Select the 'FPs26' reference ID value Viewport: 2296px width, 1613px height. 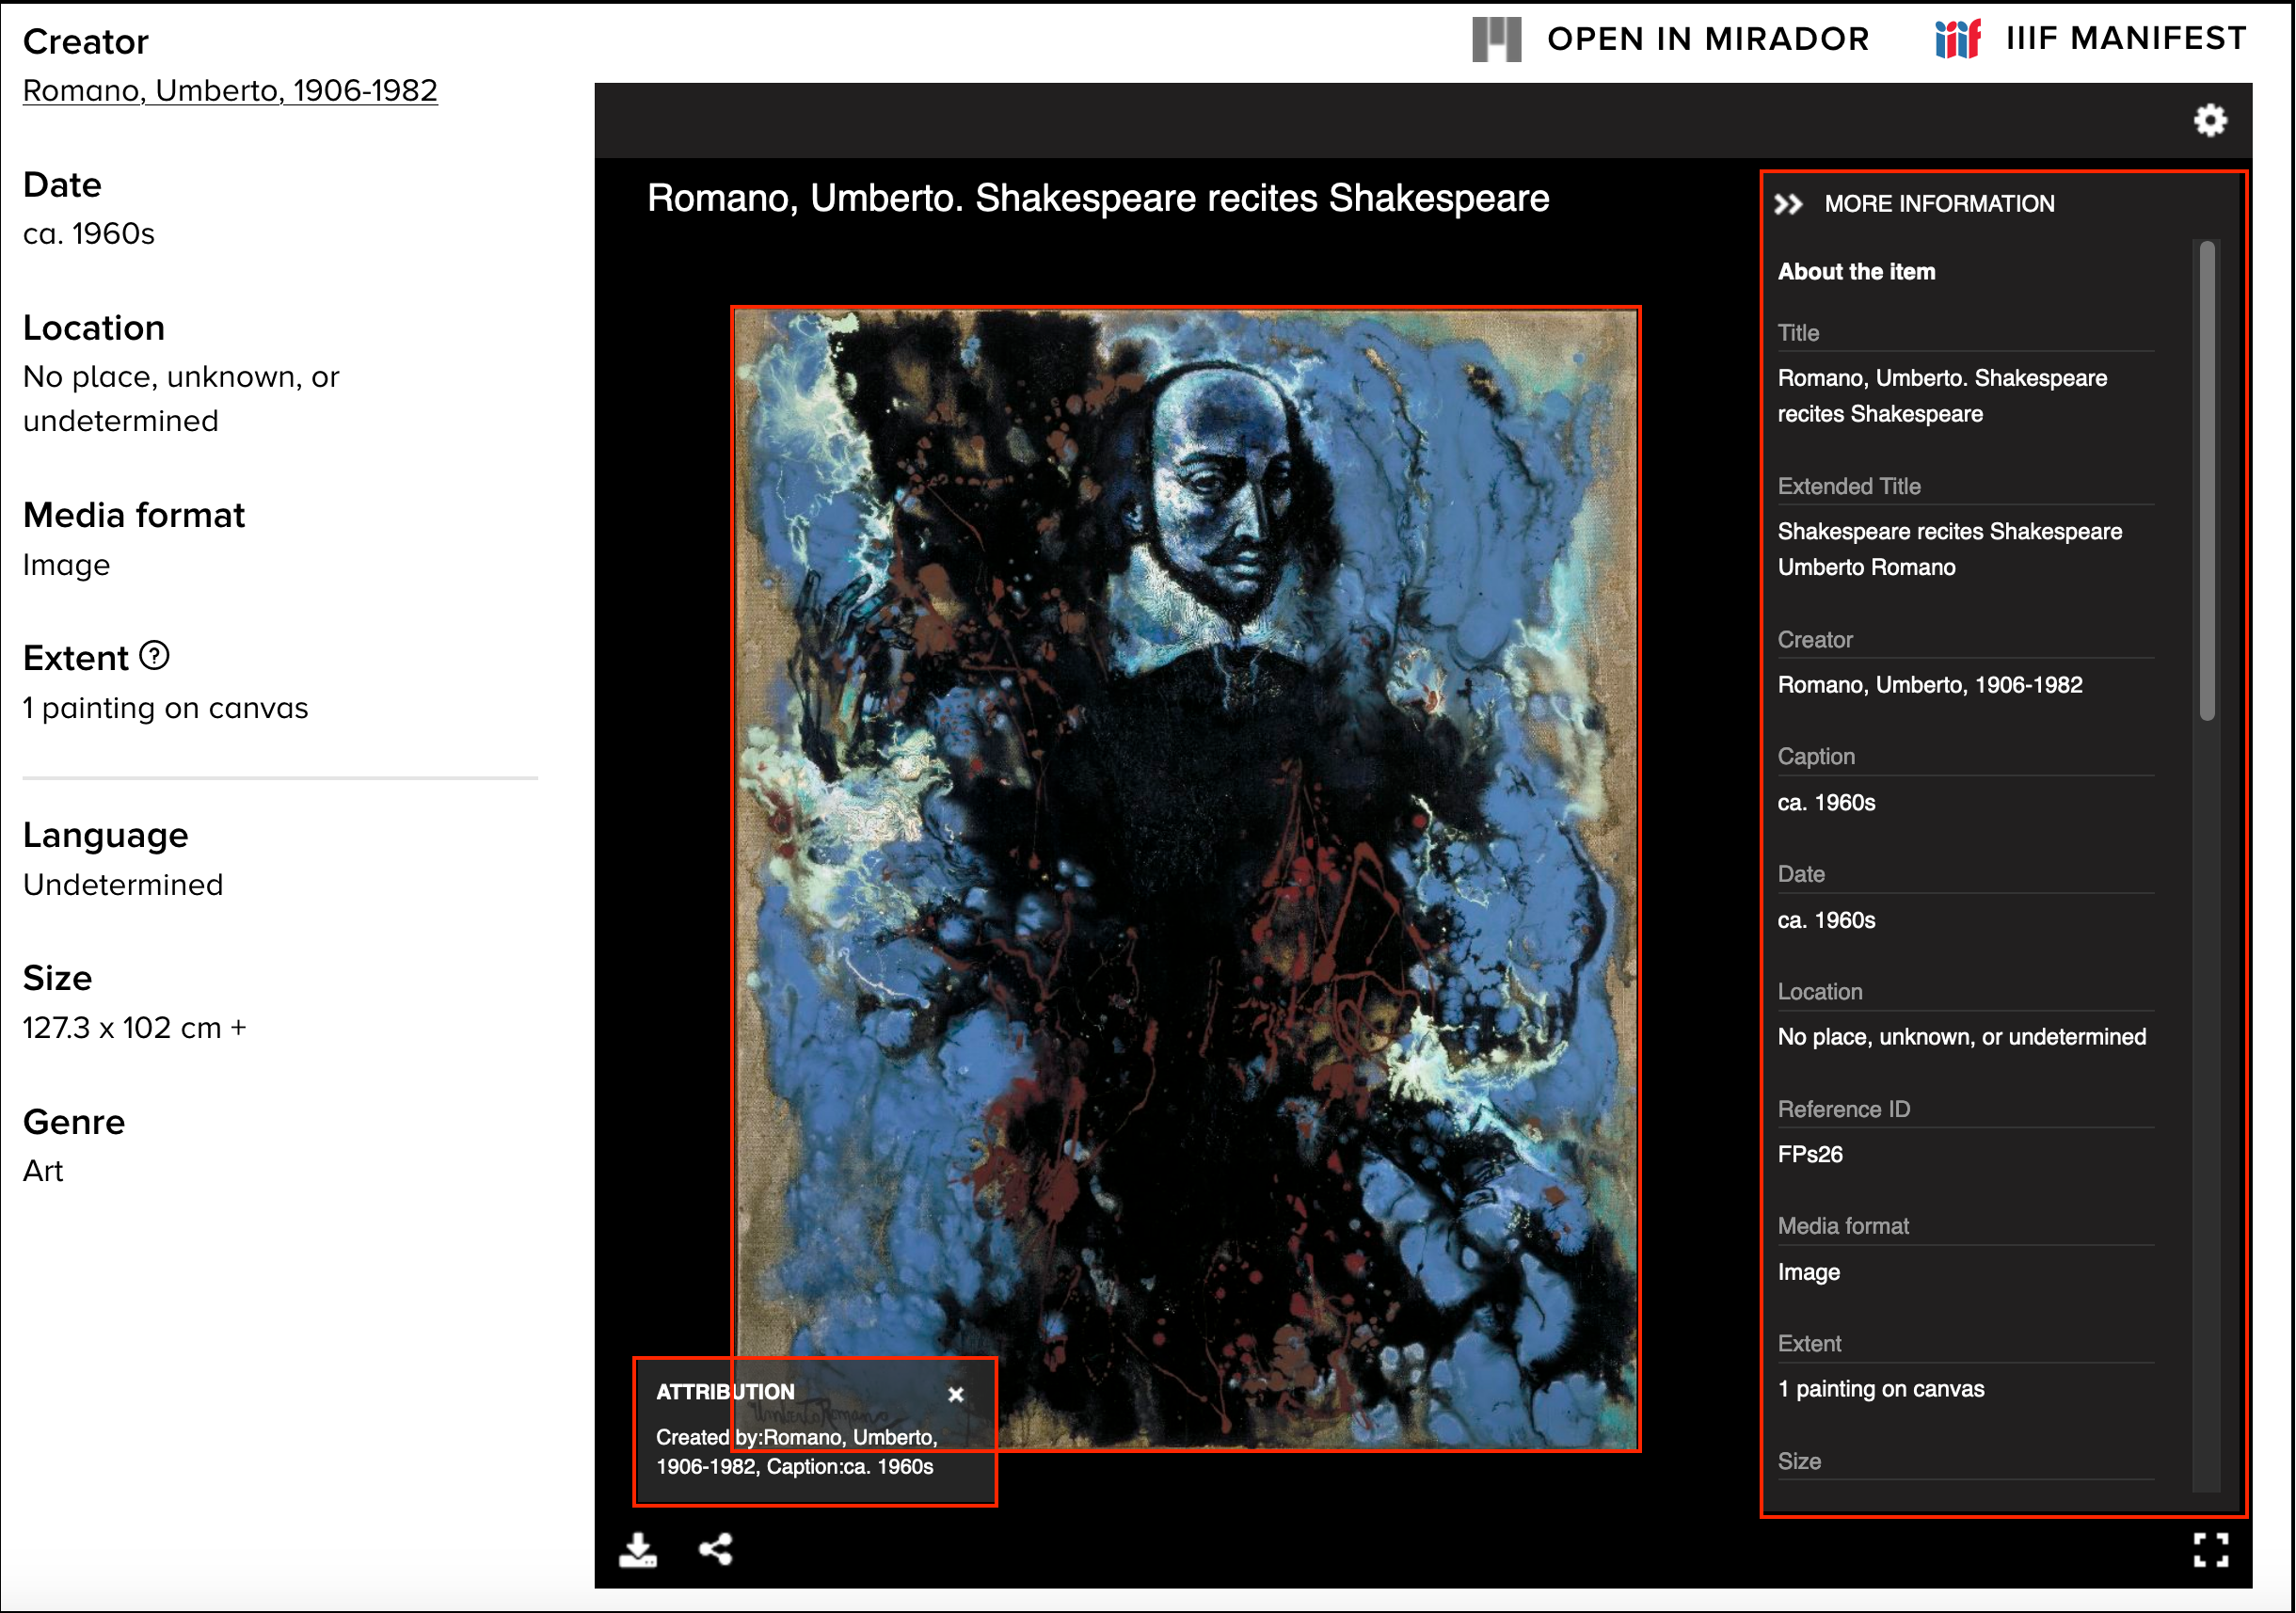point(1811,1155)
